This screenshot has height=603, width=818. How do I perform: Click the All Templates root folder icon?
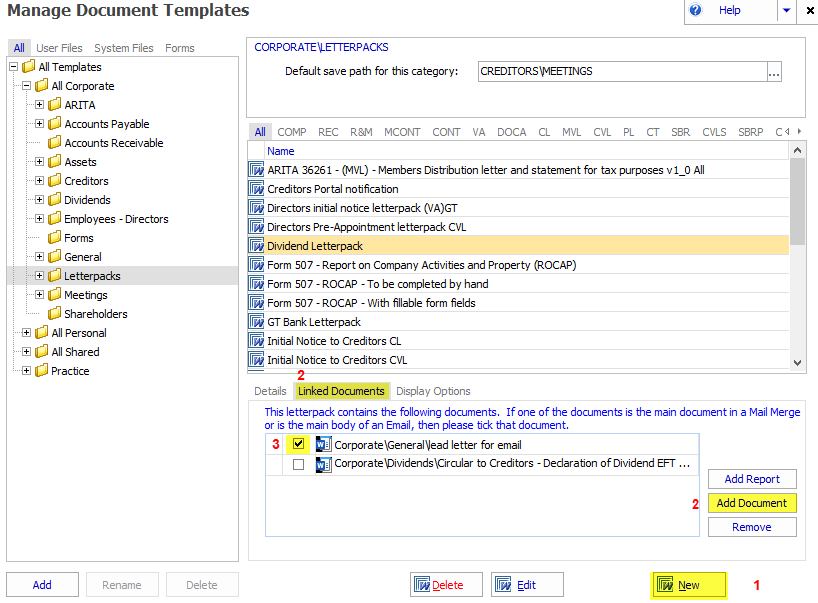point(28,67)
